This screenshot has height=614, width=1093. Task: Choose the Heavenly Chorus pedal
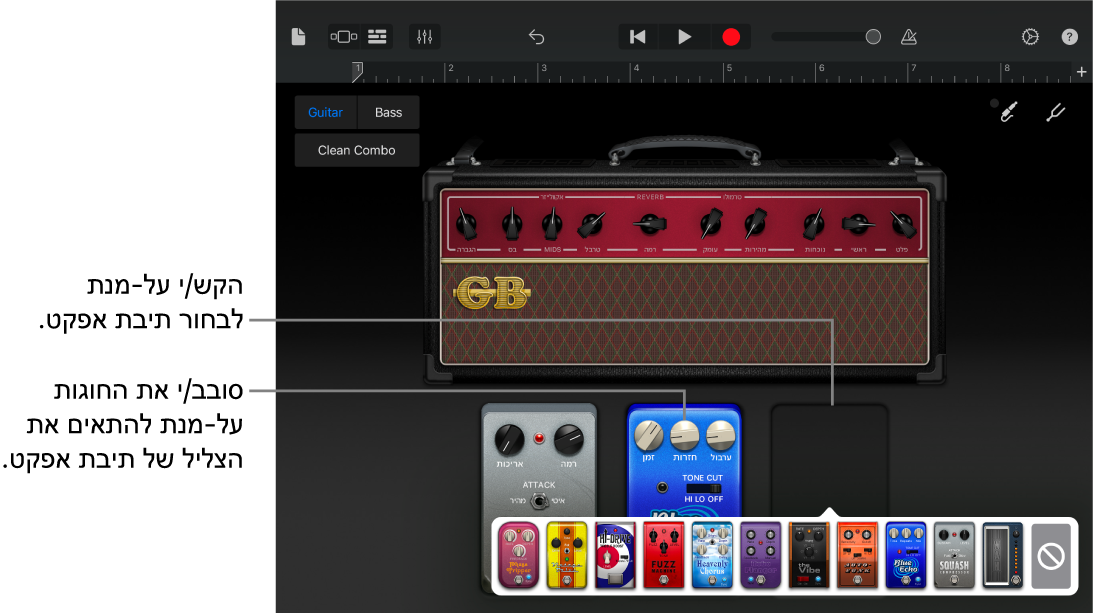712,556
